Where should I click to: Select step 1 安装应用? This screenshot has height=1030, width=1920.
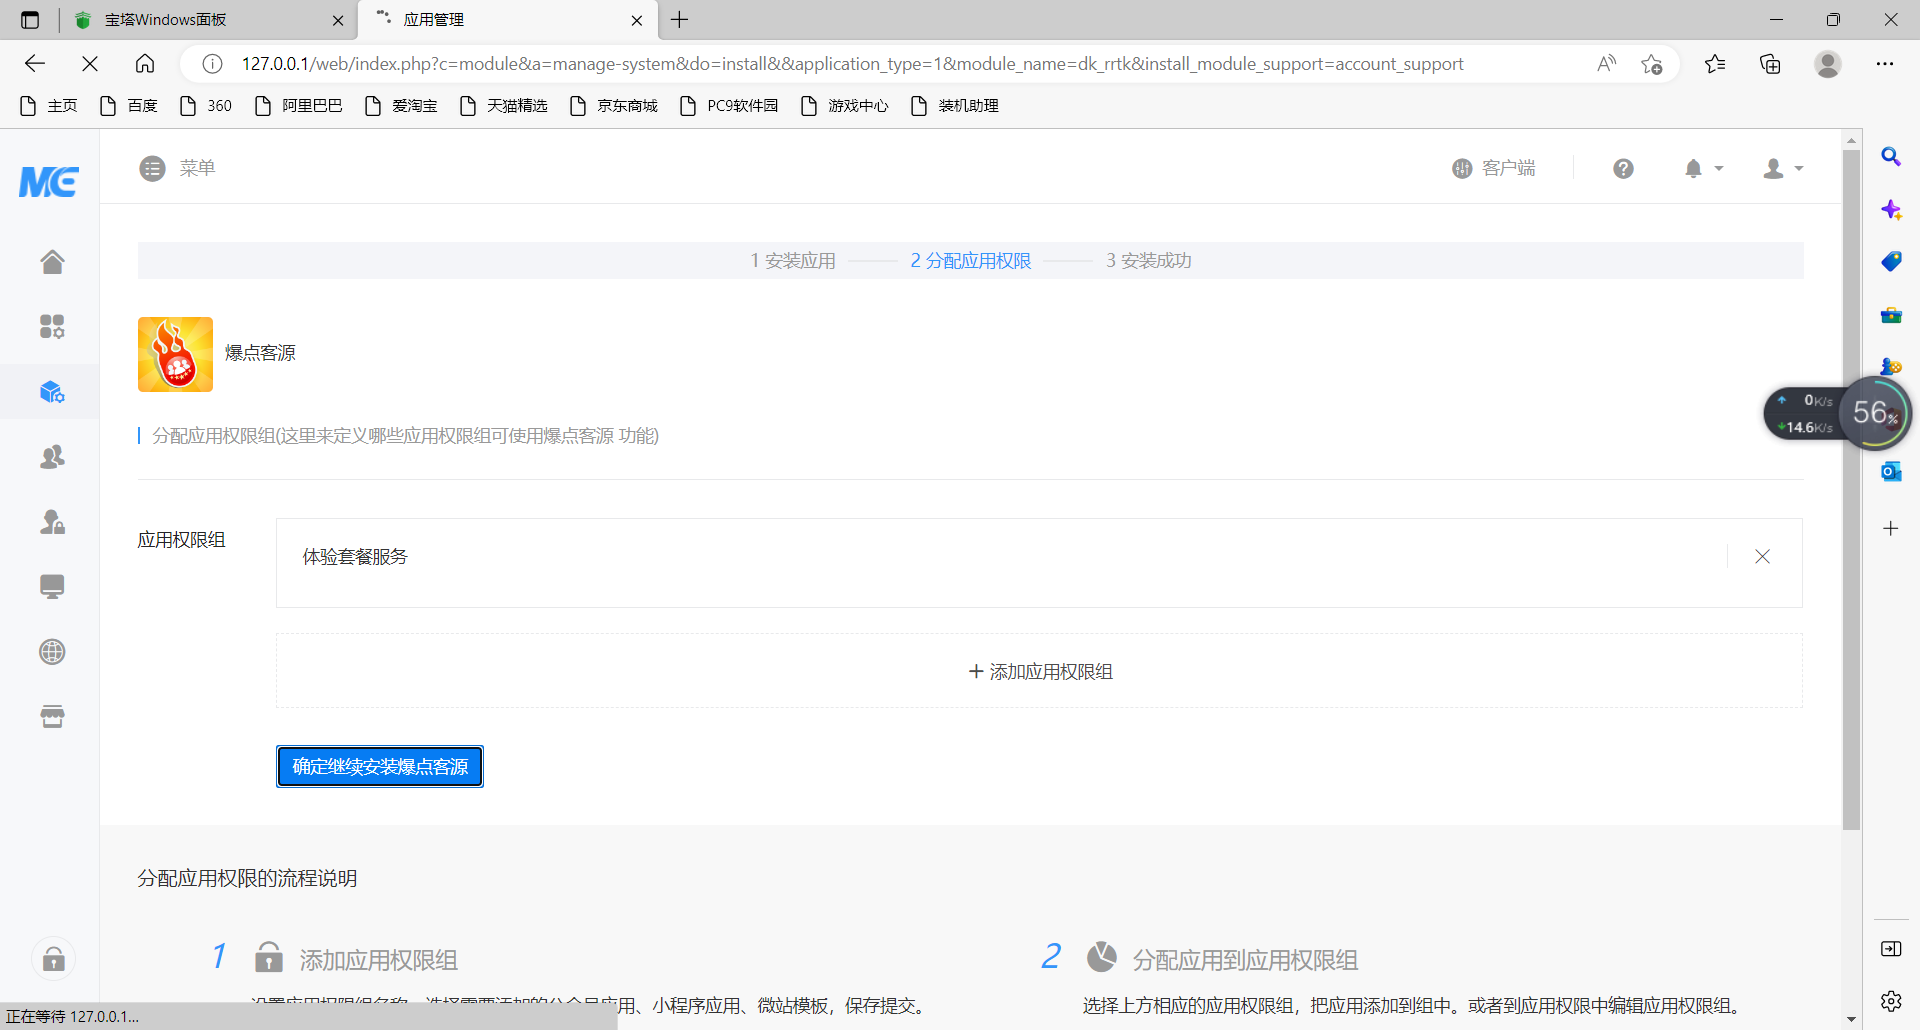coord(792,260)
